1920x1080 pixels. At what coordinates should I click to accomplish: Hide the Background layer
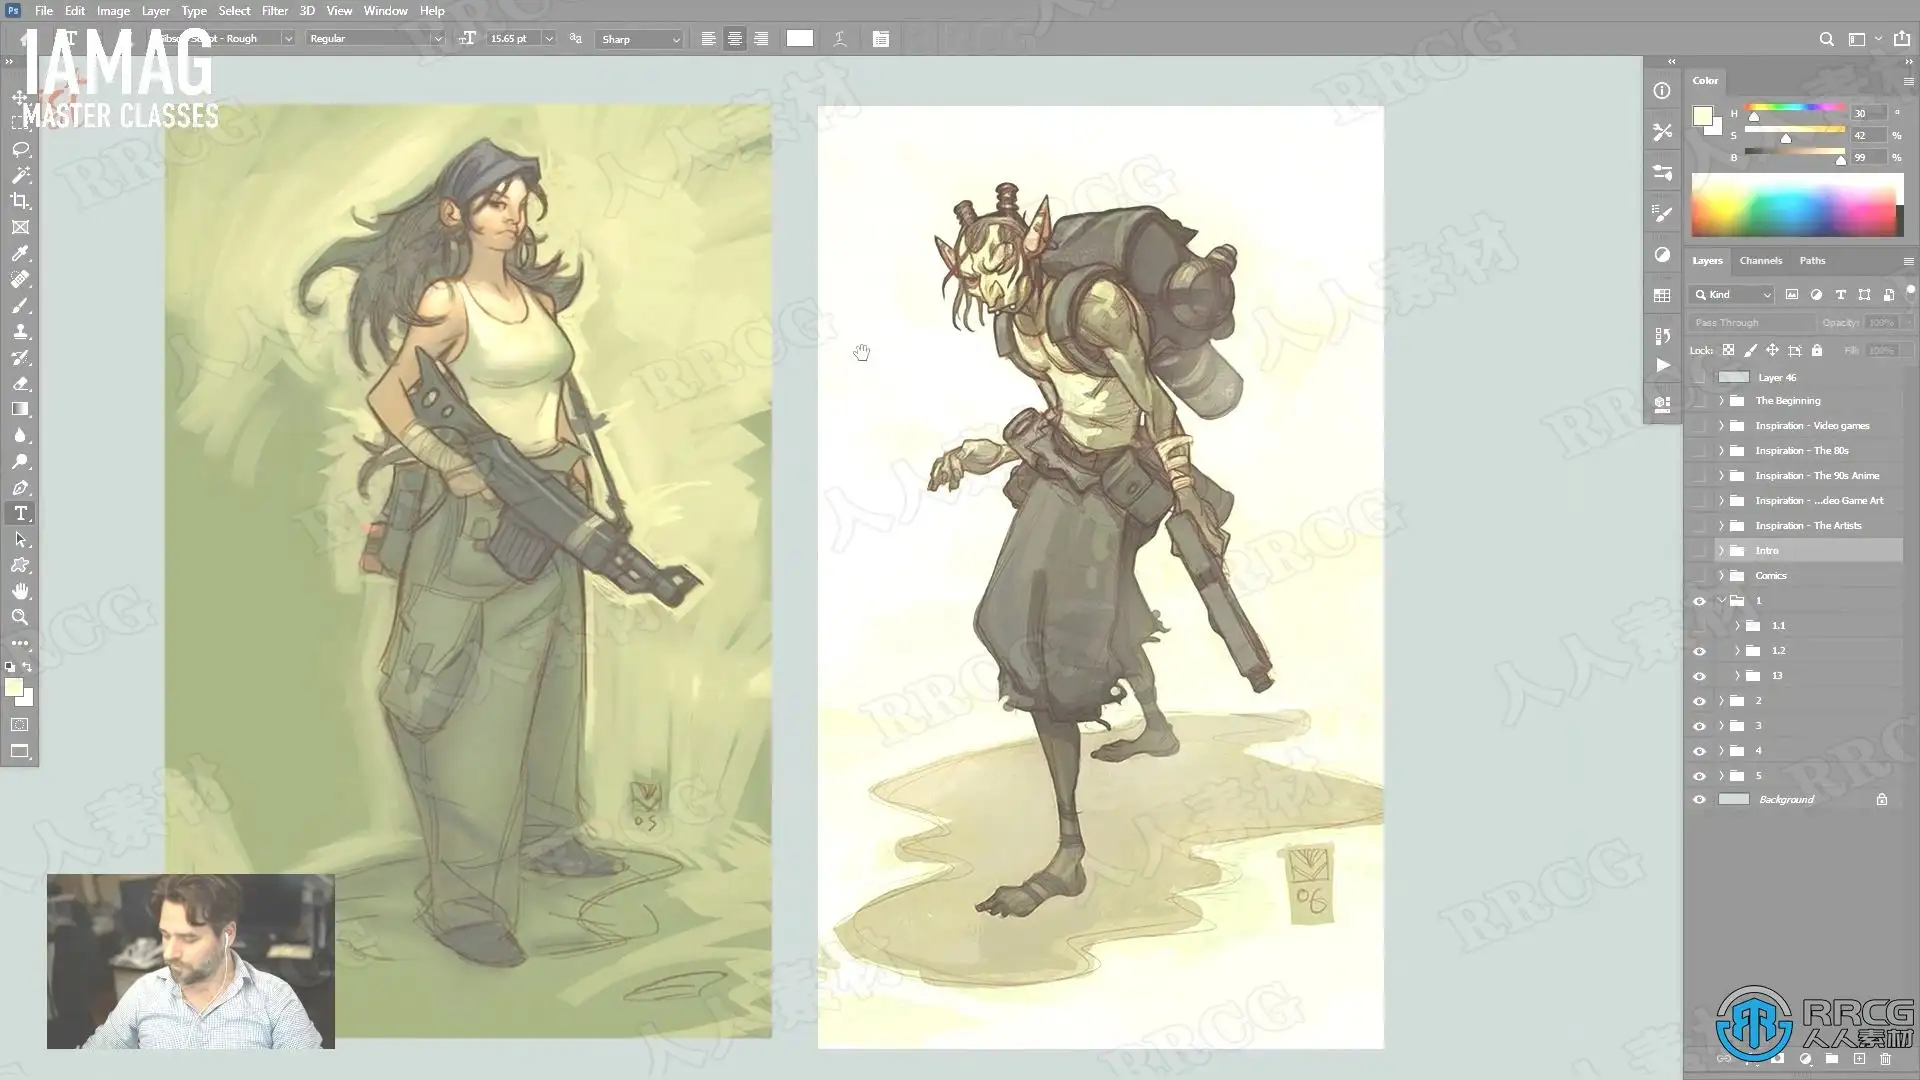(1699, 800)
